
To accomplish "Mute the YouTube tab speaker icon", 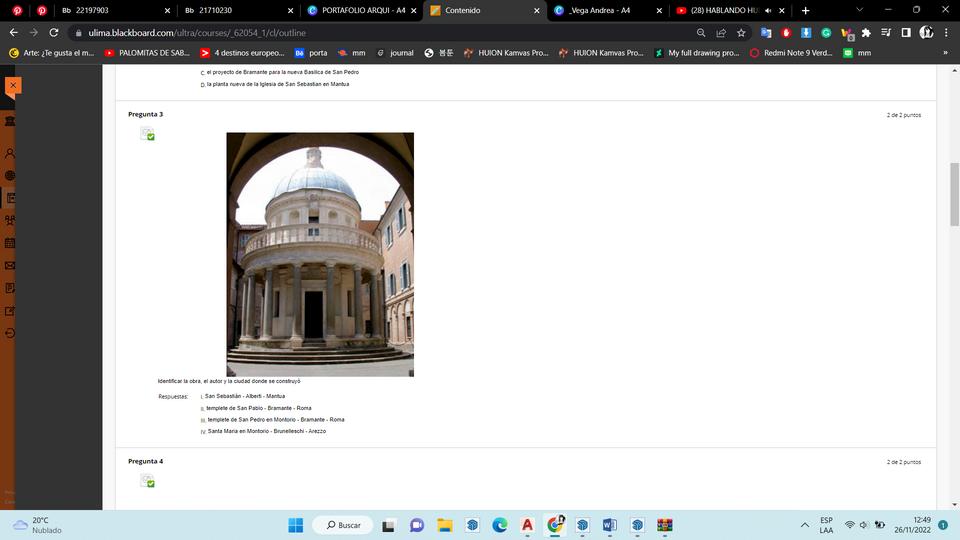I will (768, 10).
